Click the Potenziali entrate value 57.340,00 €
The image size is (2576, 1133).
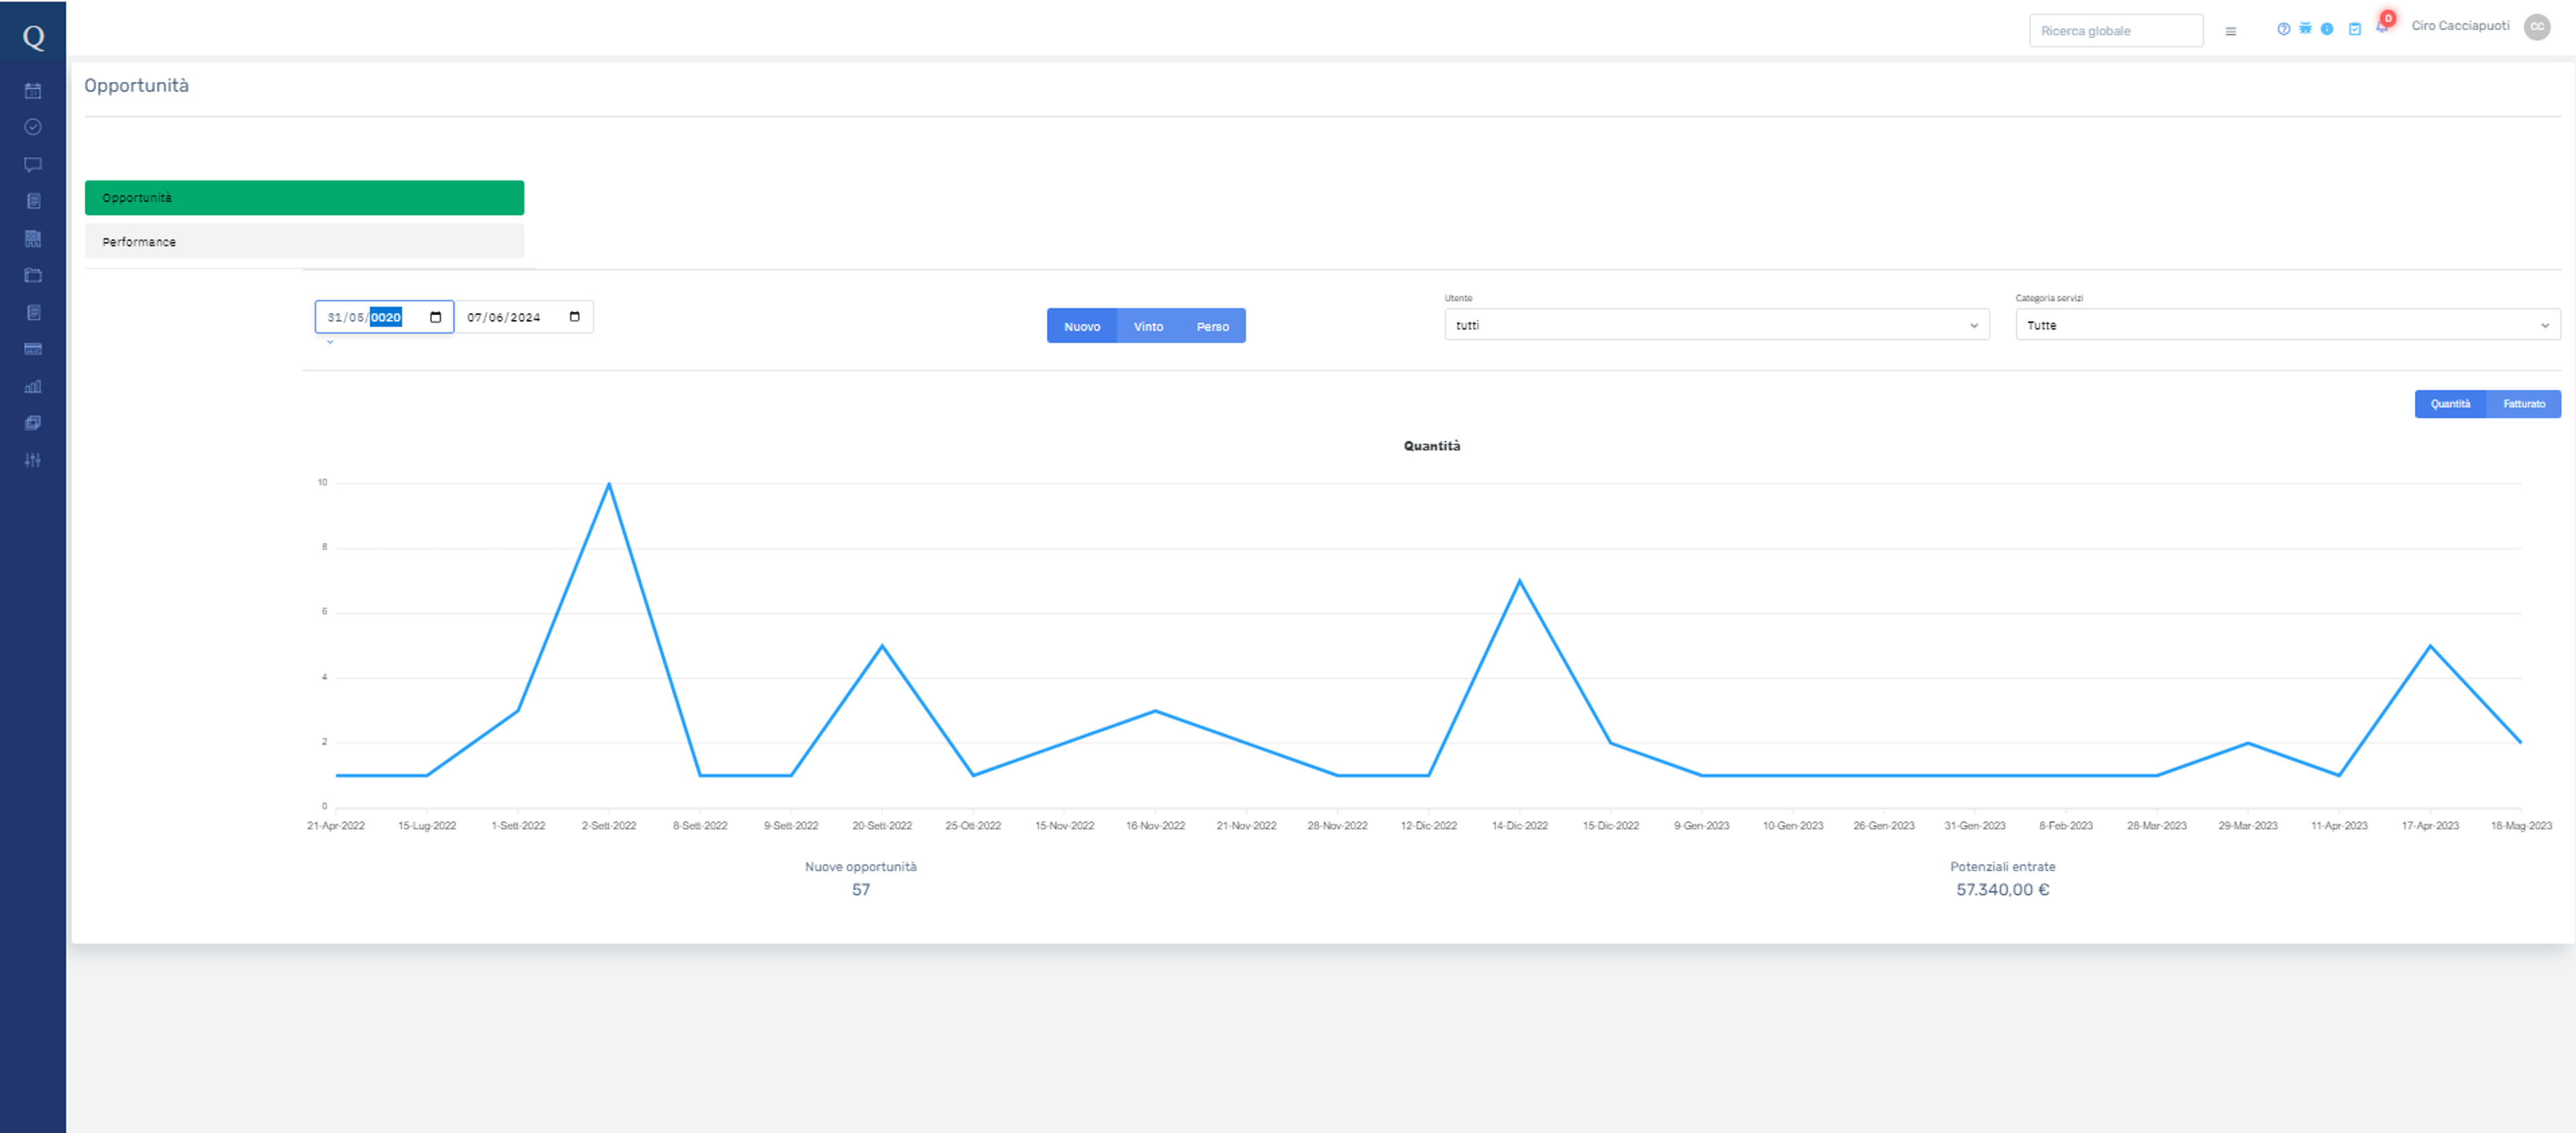(x=2003, y=890)
